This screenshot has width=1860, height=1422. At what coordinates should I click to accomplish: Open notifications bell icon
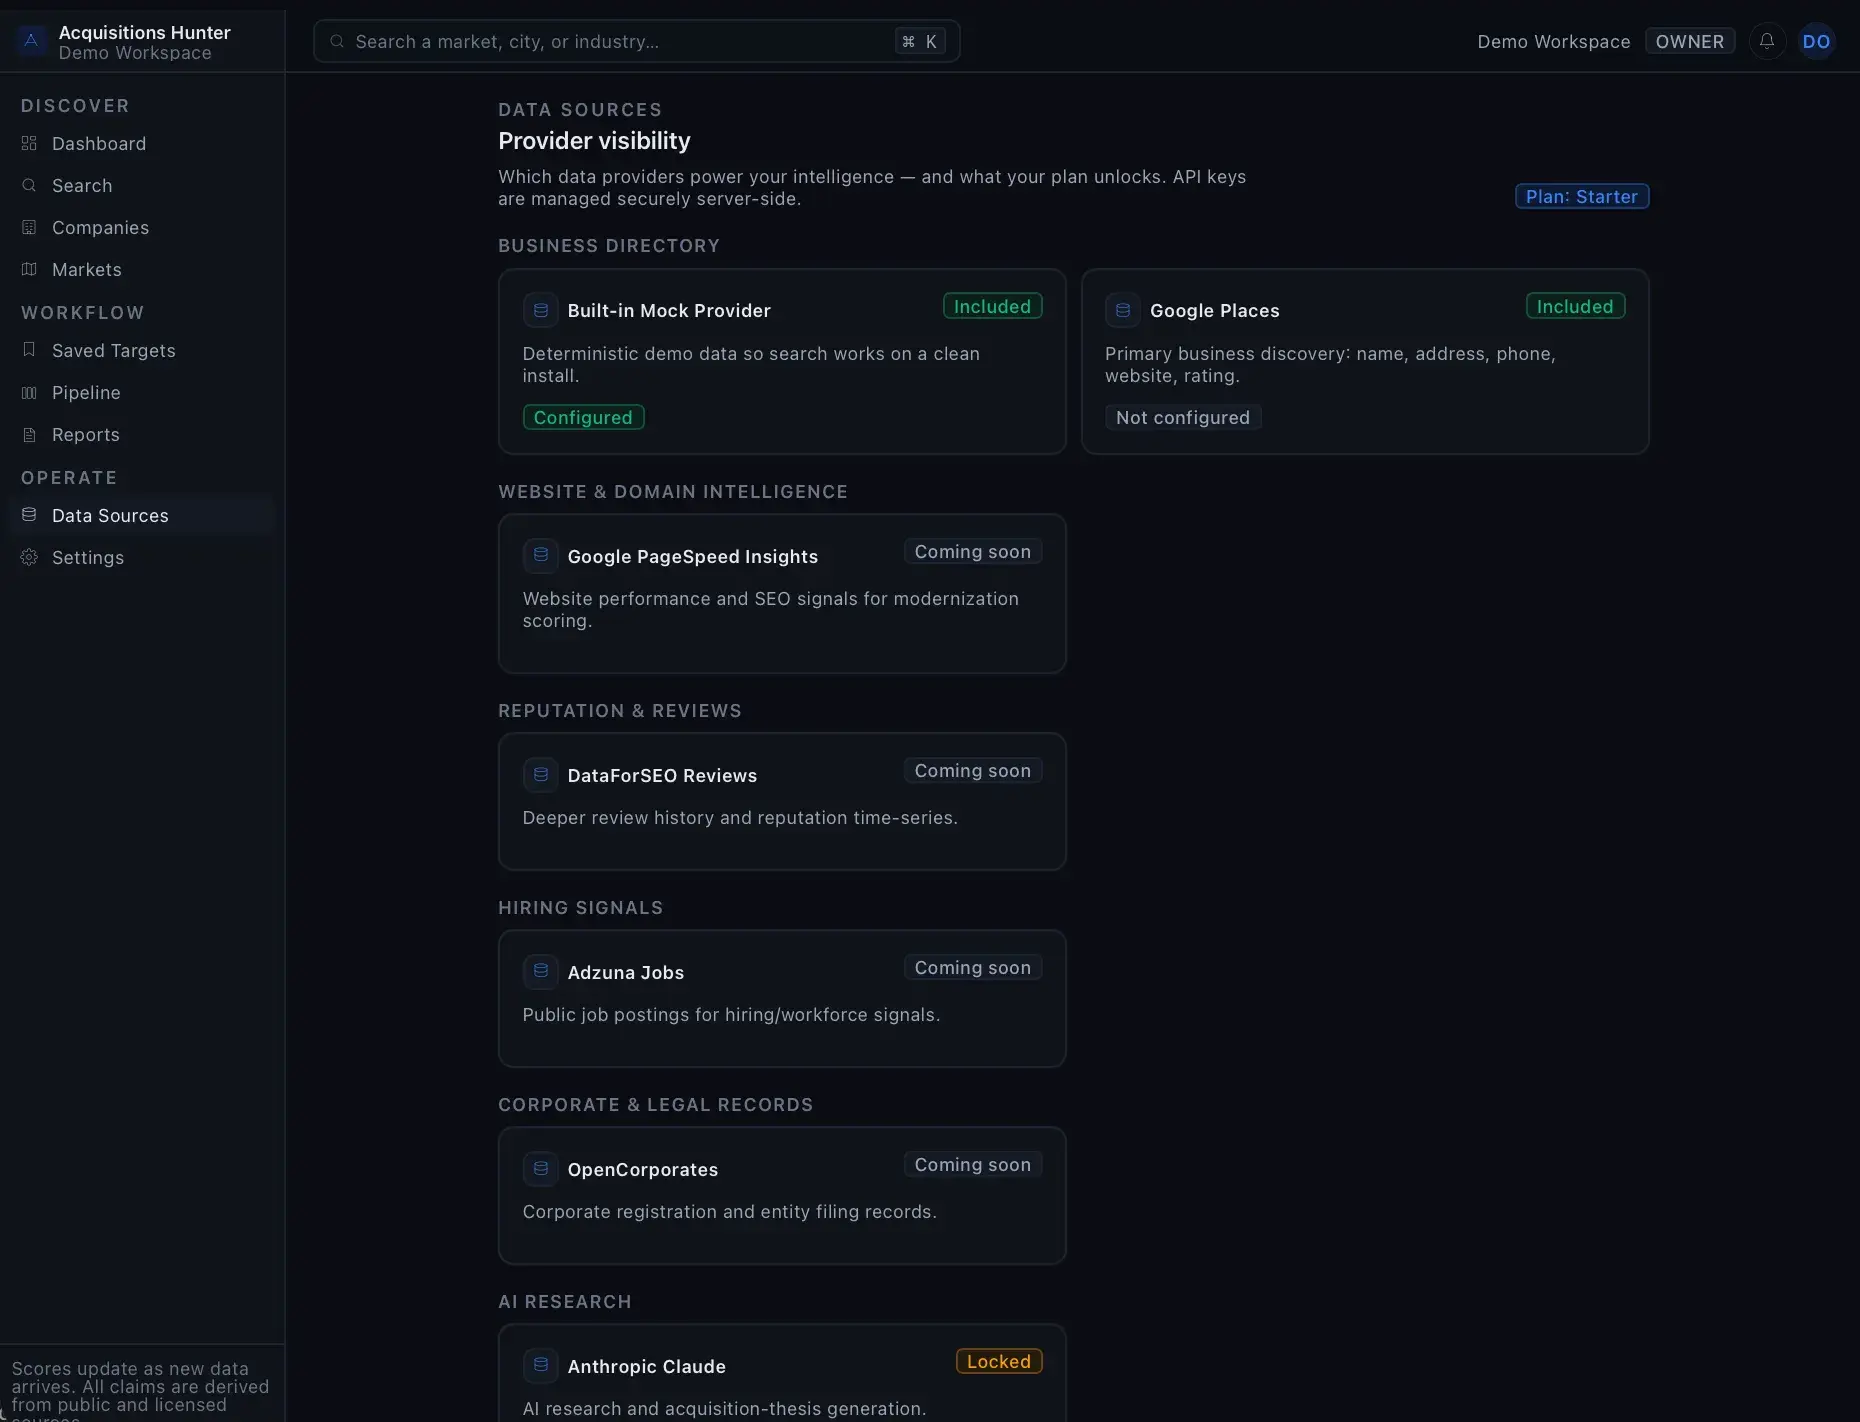1767,41
